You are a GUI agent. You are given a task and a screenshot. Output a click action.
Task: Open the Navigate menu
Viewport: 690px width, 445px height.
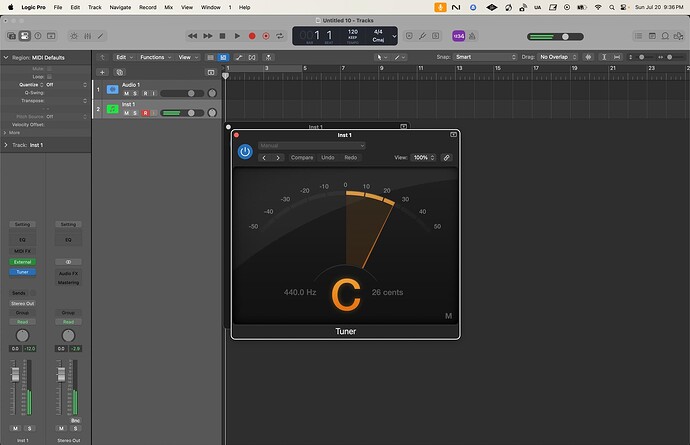(x=120, y=7)
